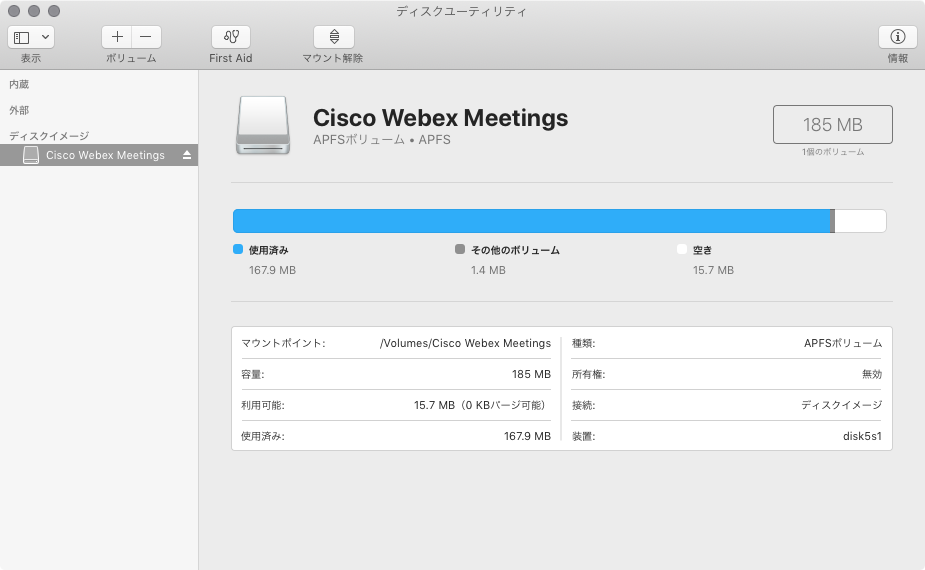Click the 185 MB capacity box
The height and width of the screenshot is (570, 925).
(832, 125)
